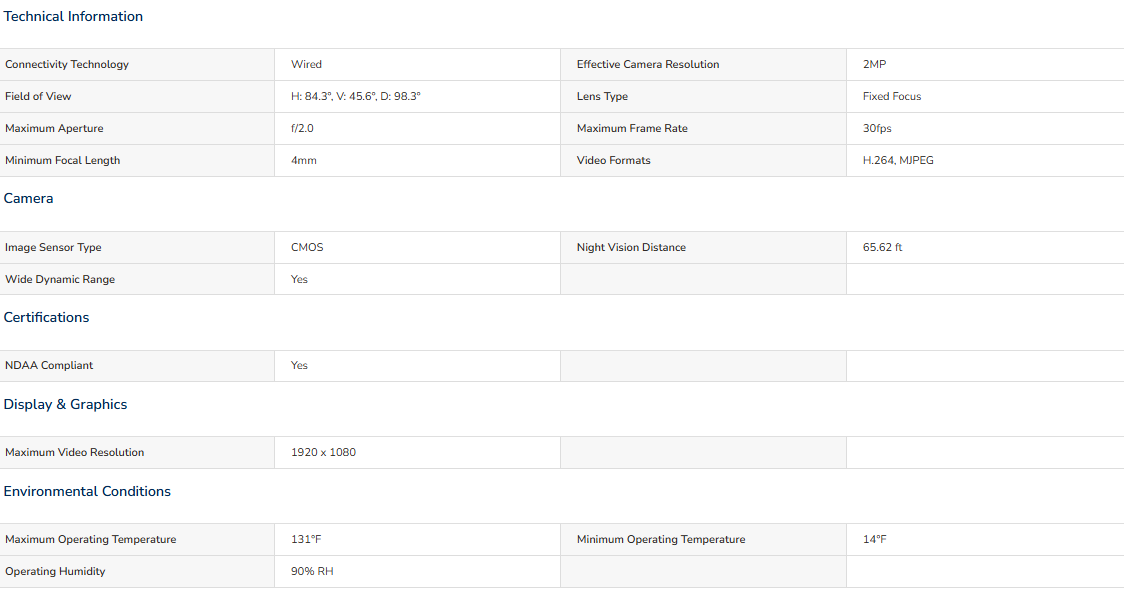1124x592 pixels.
Task: Click the Fixed Focus lens value
Action: pos(892,96)
